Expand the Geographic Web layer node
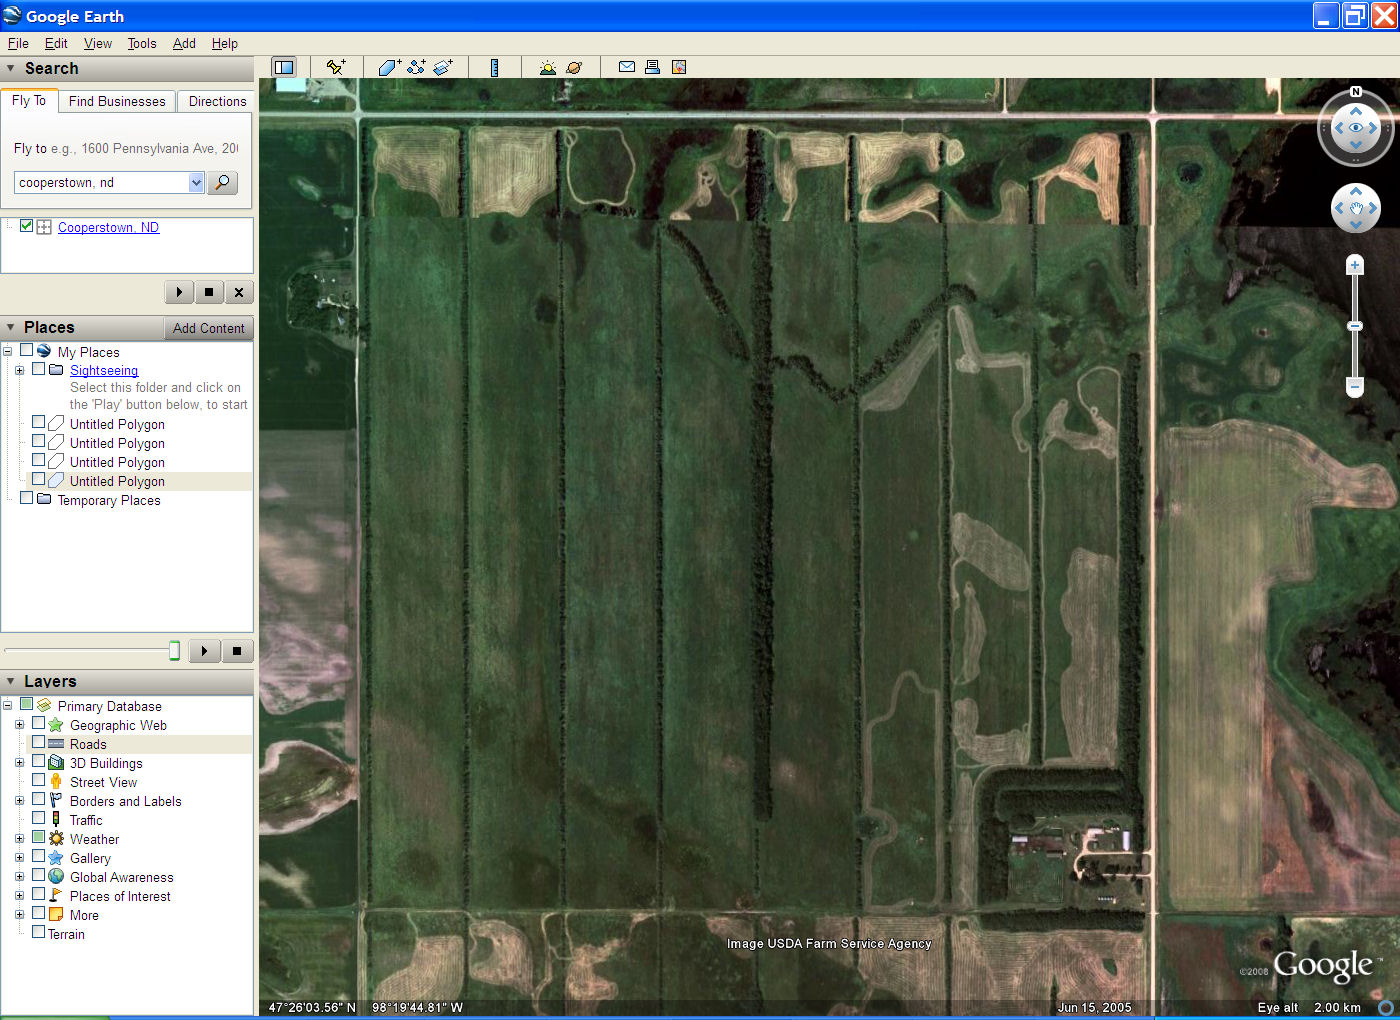The image size is (1400, 1020). (x=19, y=724)
